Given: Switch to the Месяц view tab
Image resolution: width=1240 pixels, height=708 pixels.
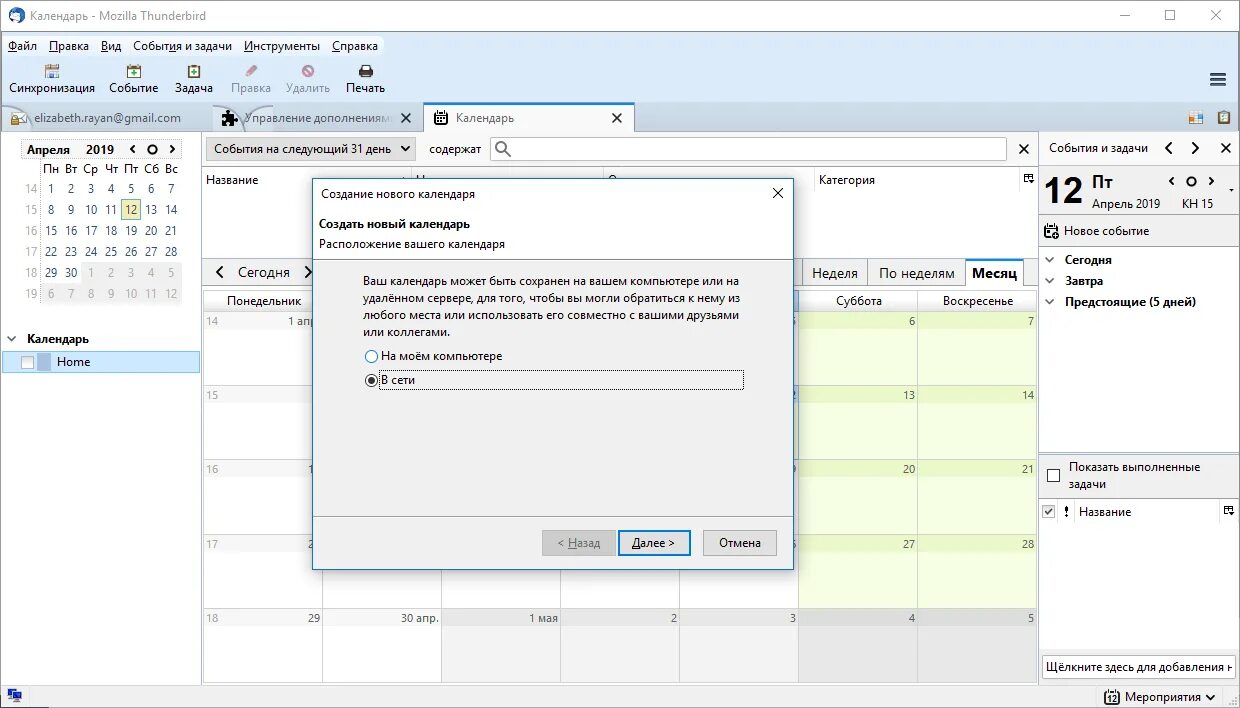Looking at the screenshot, I should tap(994, 273).
